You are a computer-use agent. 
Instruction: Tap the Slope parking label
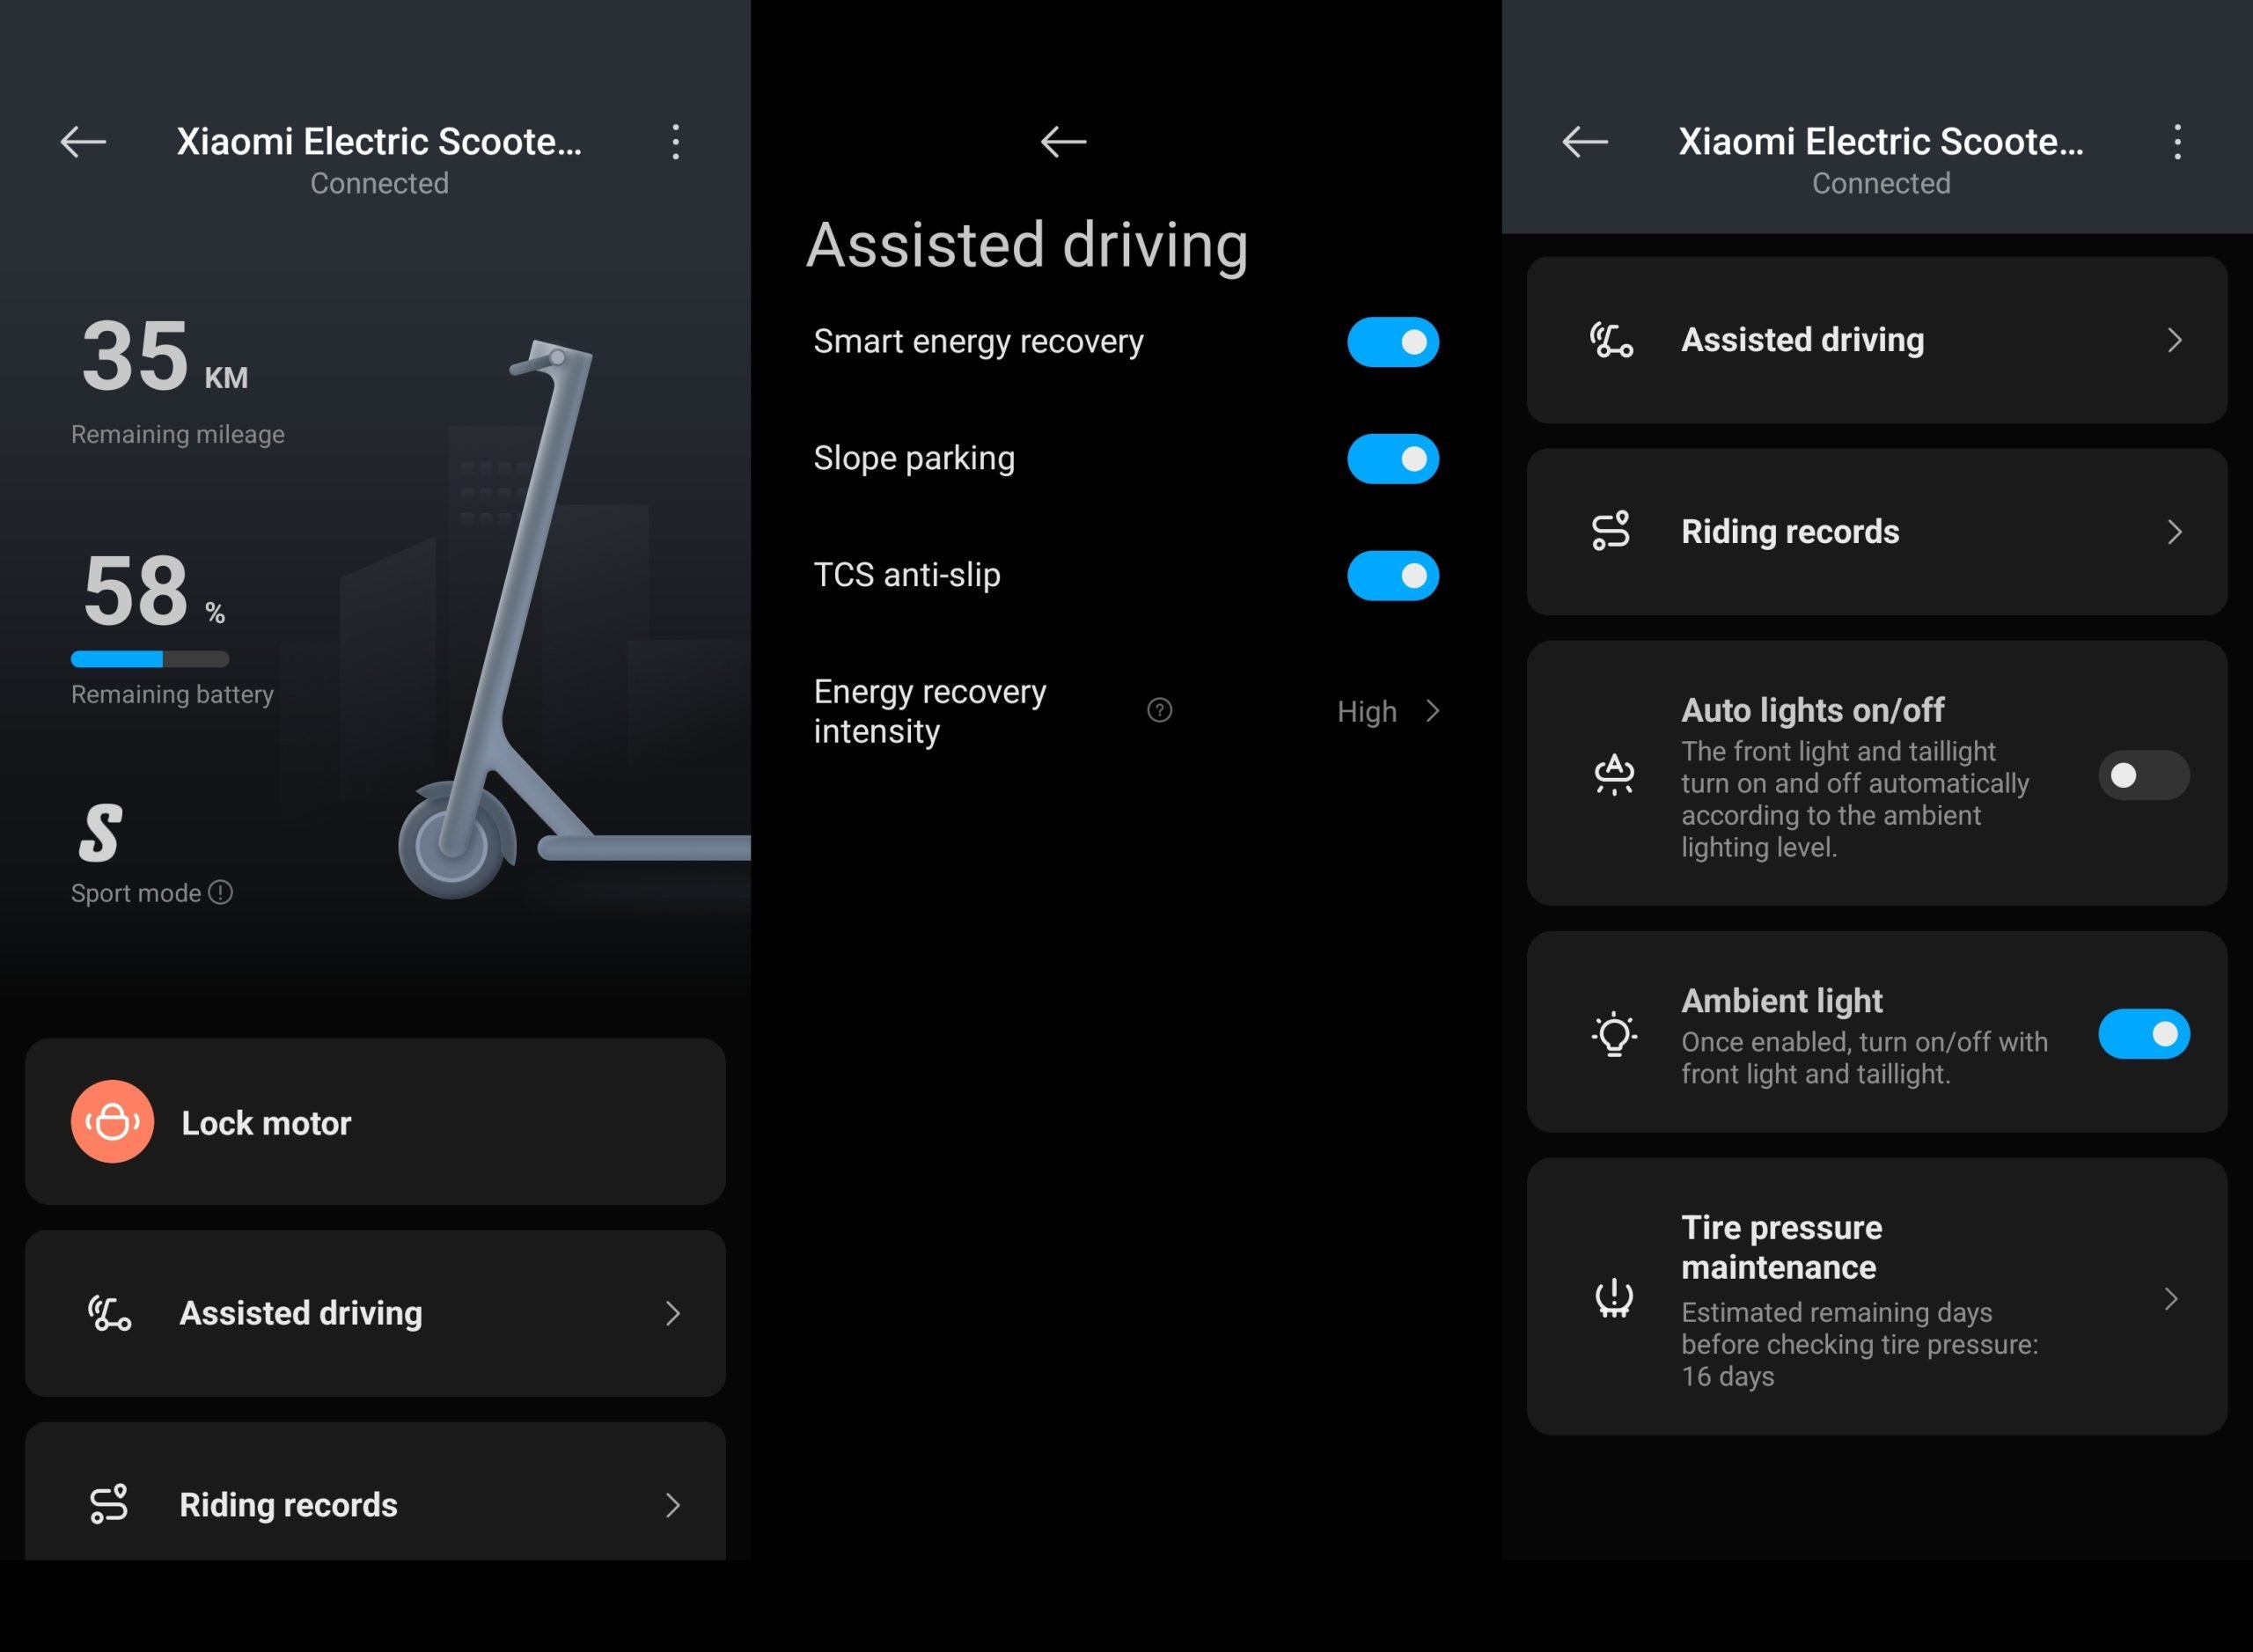(914, 458)
